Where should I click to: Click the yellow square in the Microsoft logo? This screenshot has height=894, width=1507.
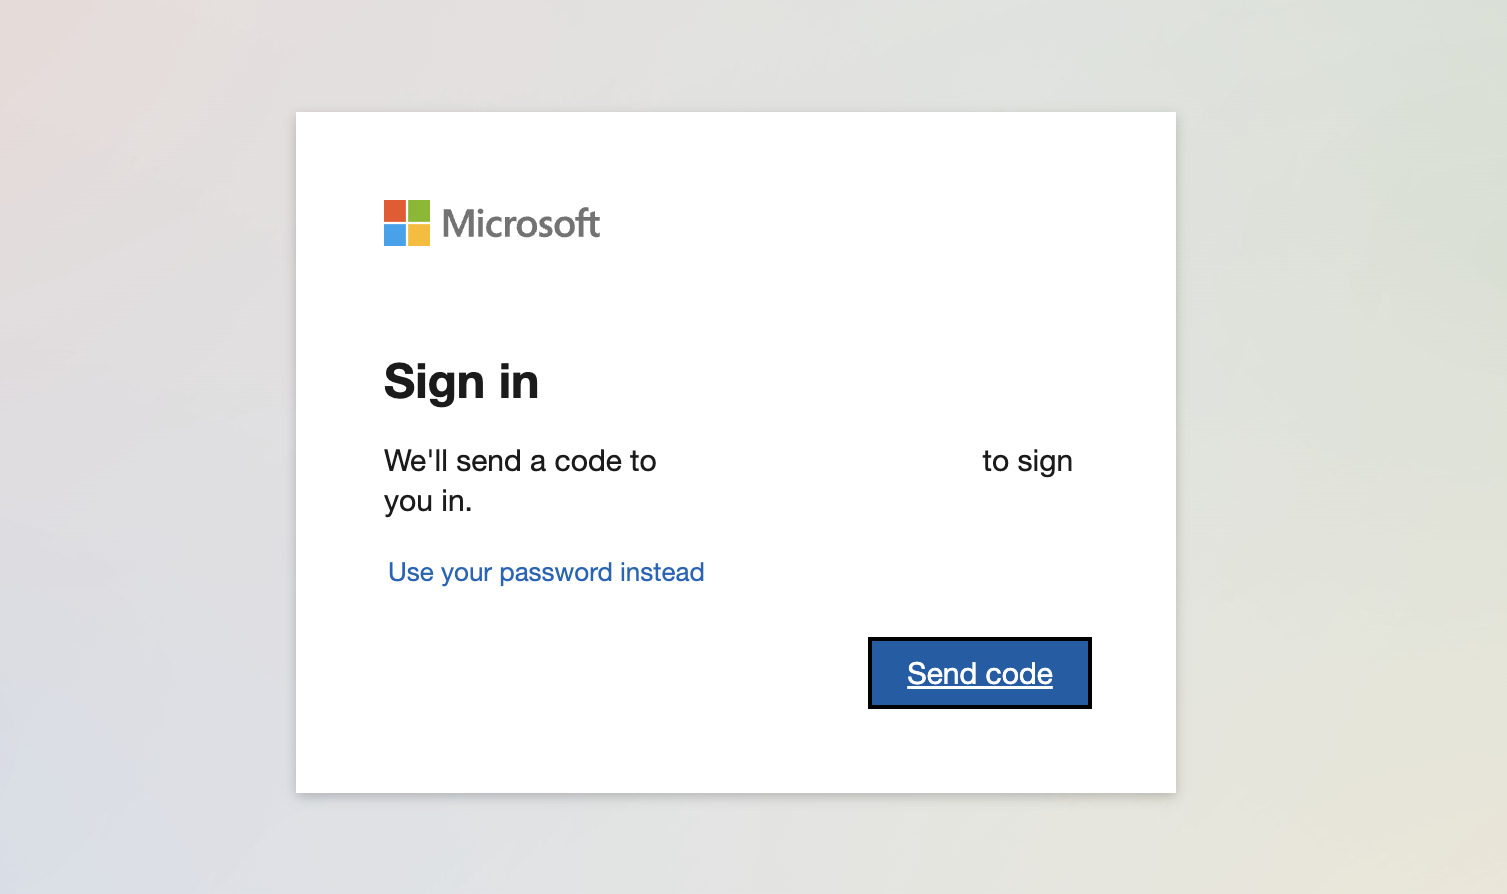coord(419,237)
